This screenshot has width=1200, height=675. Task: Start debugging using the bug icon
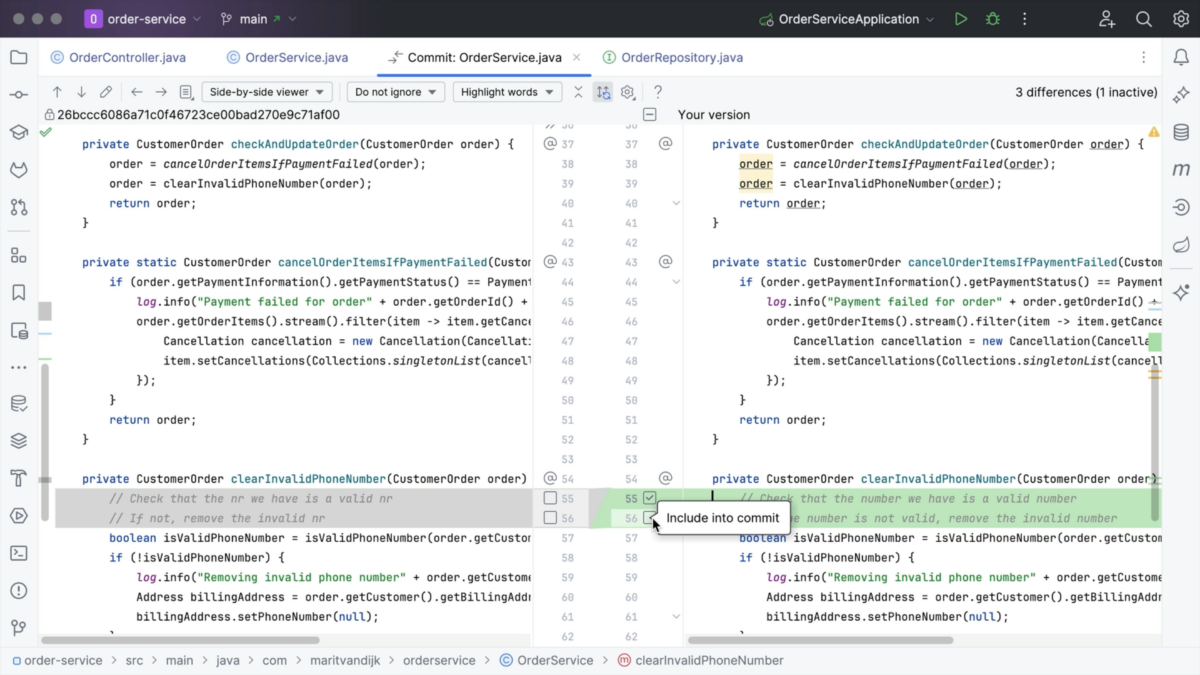(991, 18)
